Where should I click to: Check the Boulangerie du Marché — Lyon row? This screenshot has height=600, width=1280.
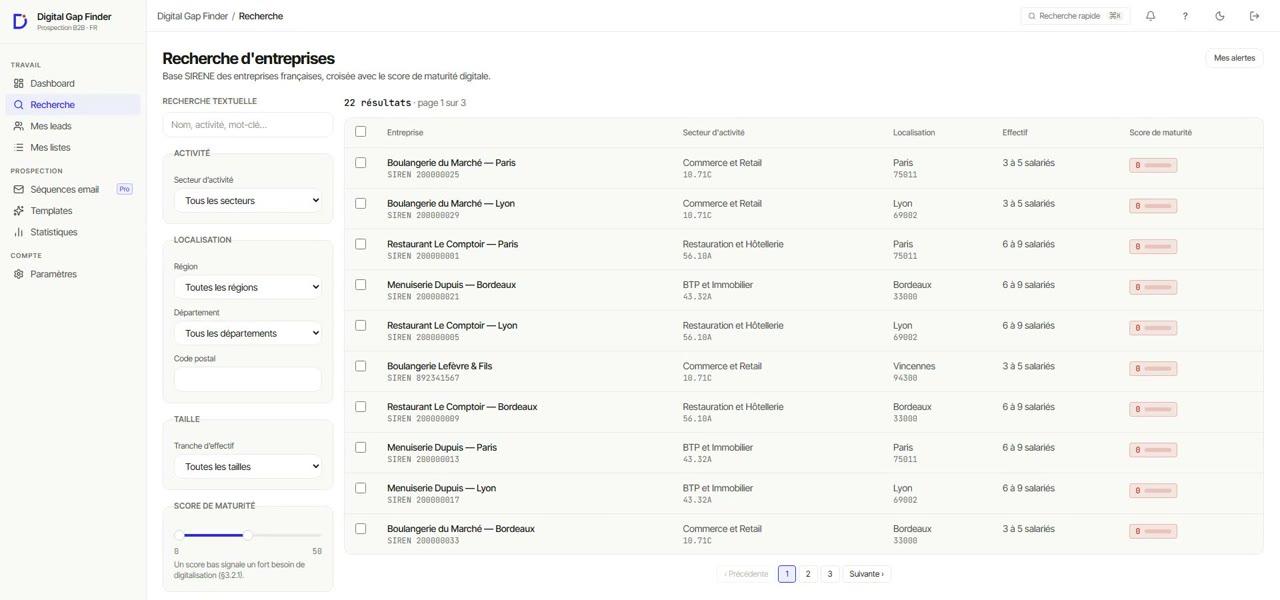361,203
